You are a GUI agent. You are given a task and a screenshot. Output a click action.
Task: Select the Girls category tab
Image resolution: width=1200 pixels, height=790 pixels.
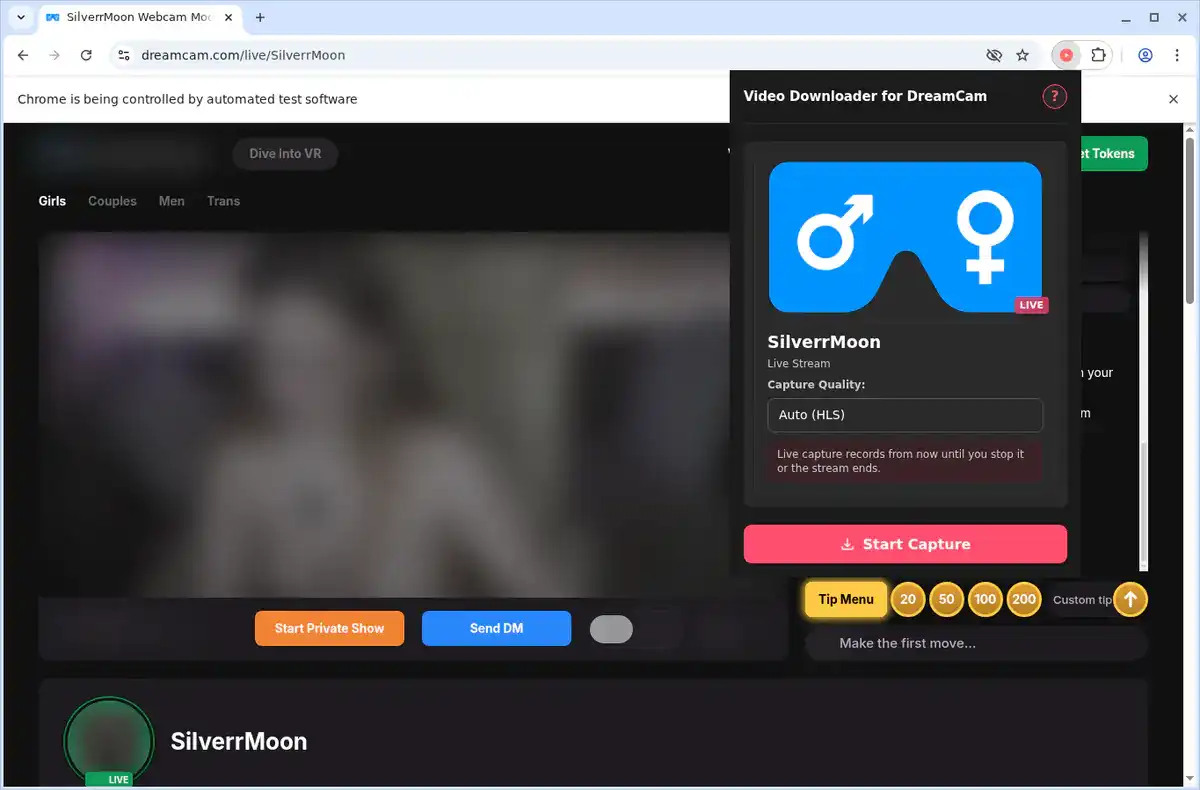52,201
